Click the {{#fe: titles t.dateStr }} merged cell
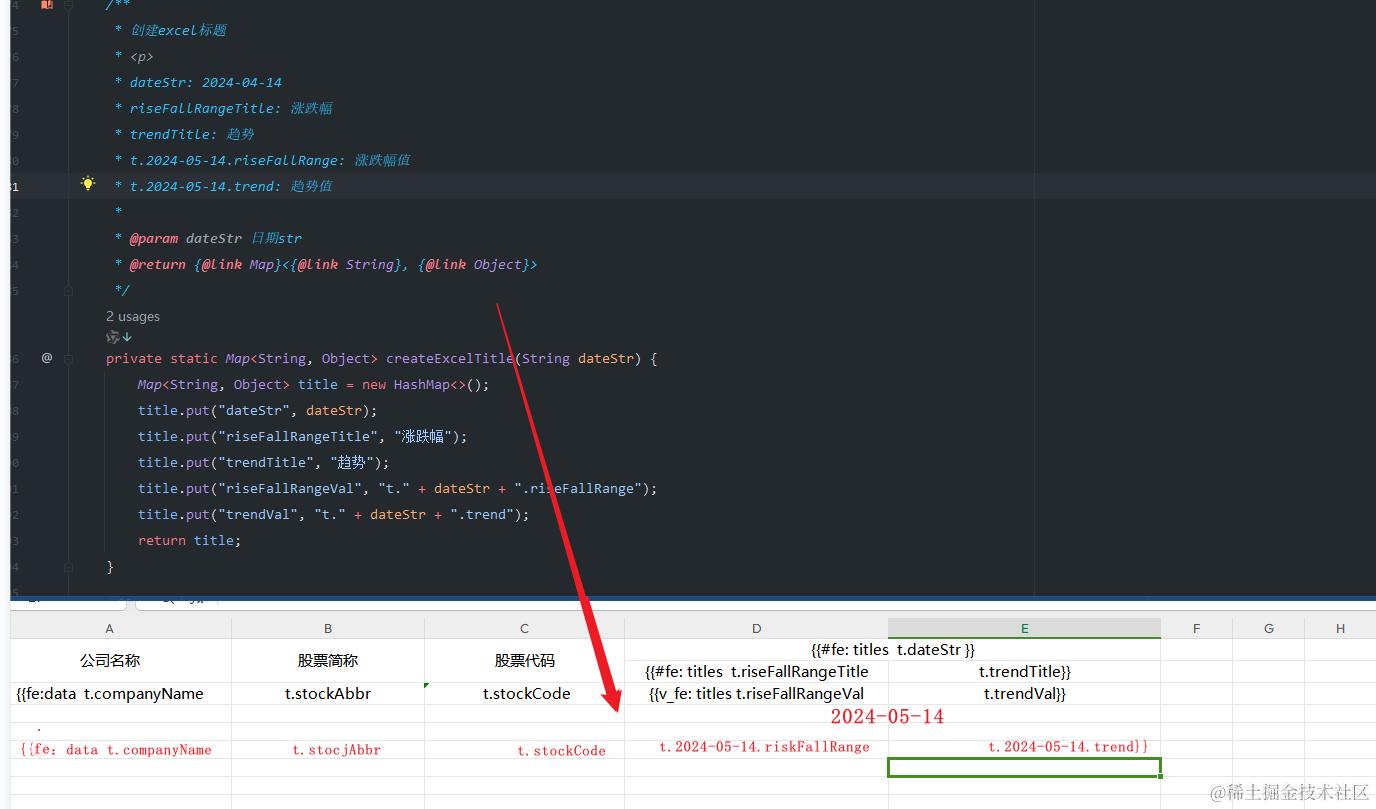Screen dimensions: 1376x809 coord(892,649)
